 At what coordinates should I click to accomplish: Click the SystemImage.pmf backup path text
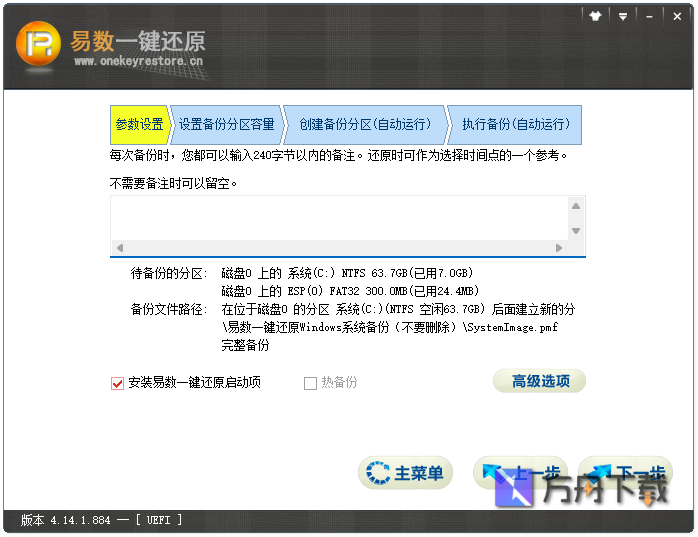pyautogui.click(x=390, y=328)
